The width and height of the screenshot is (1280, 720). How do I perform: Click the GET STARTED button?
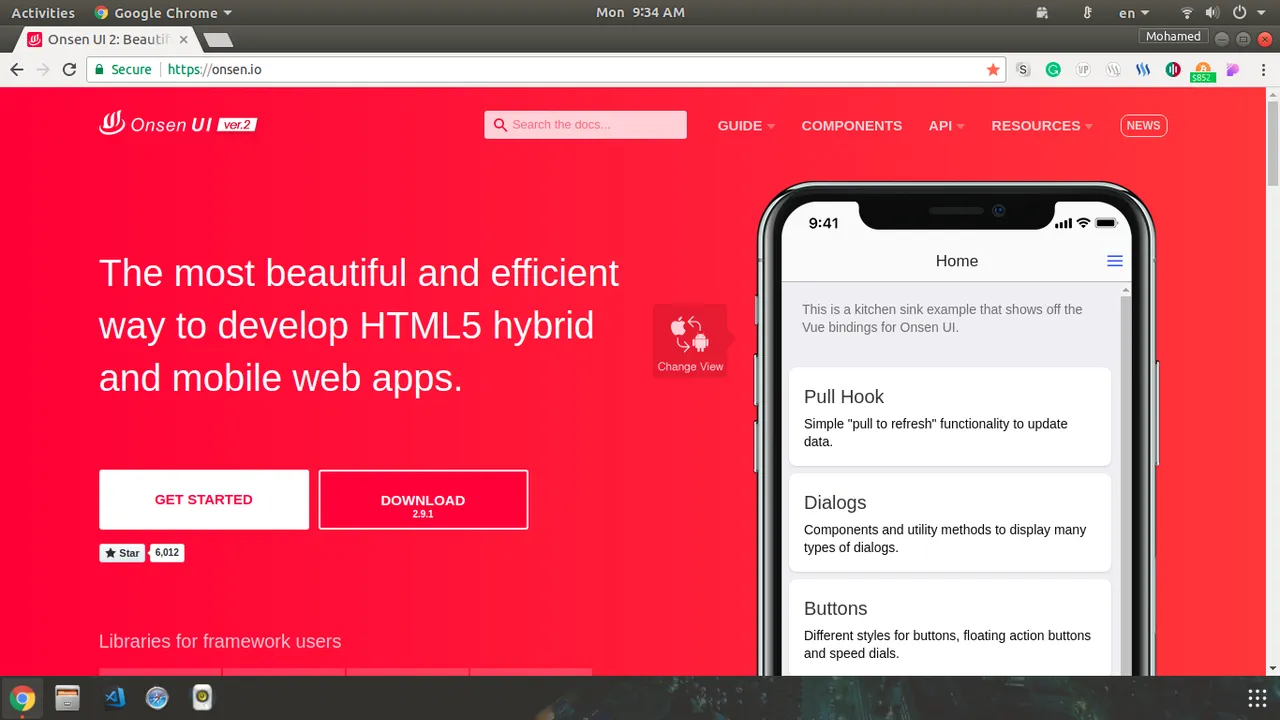[204, 499]
